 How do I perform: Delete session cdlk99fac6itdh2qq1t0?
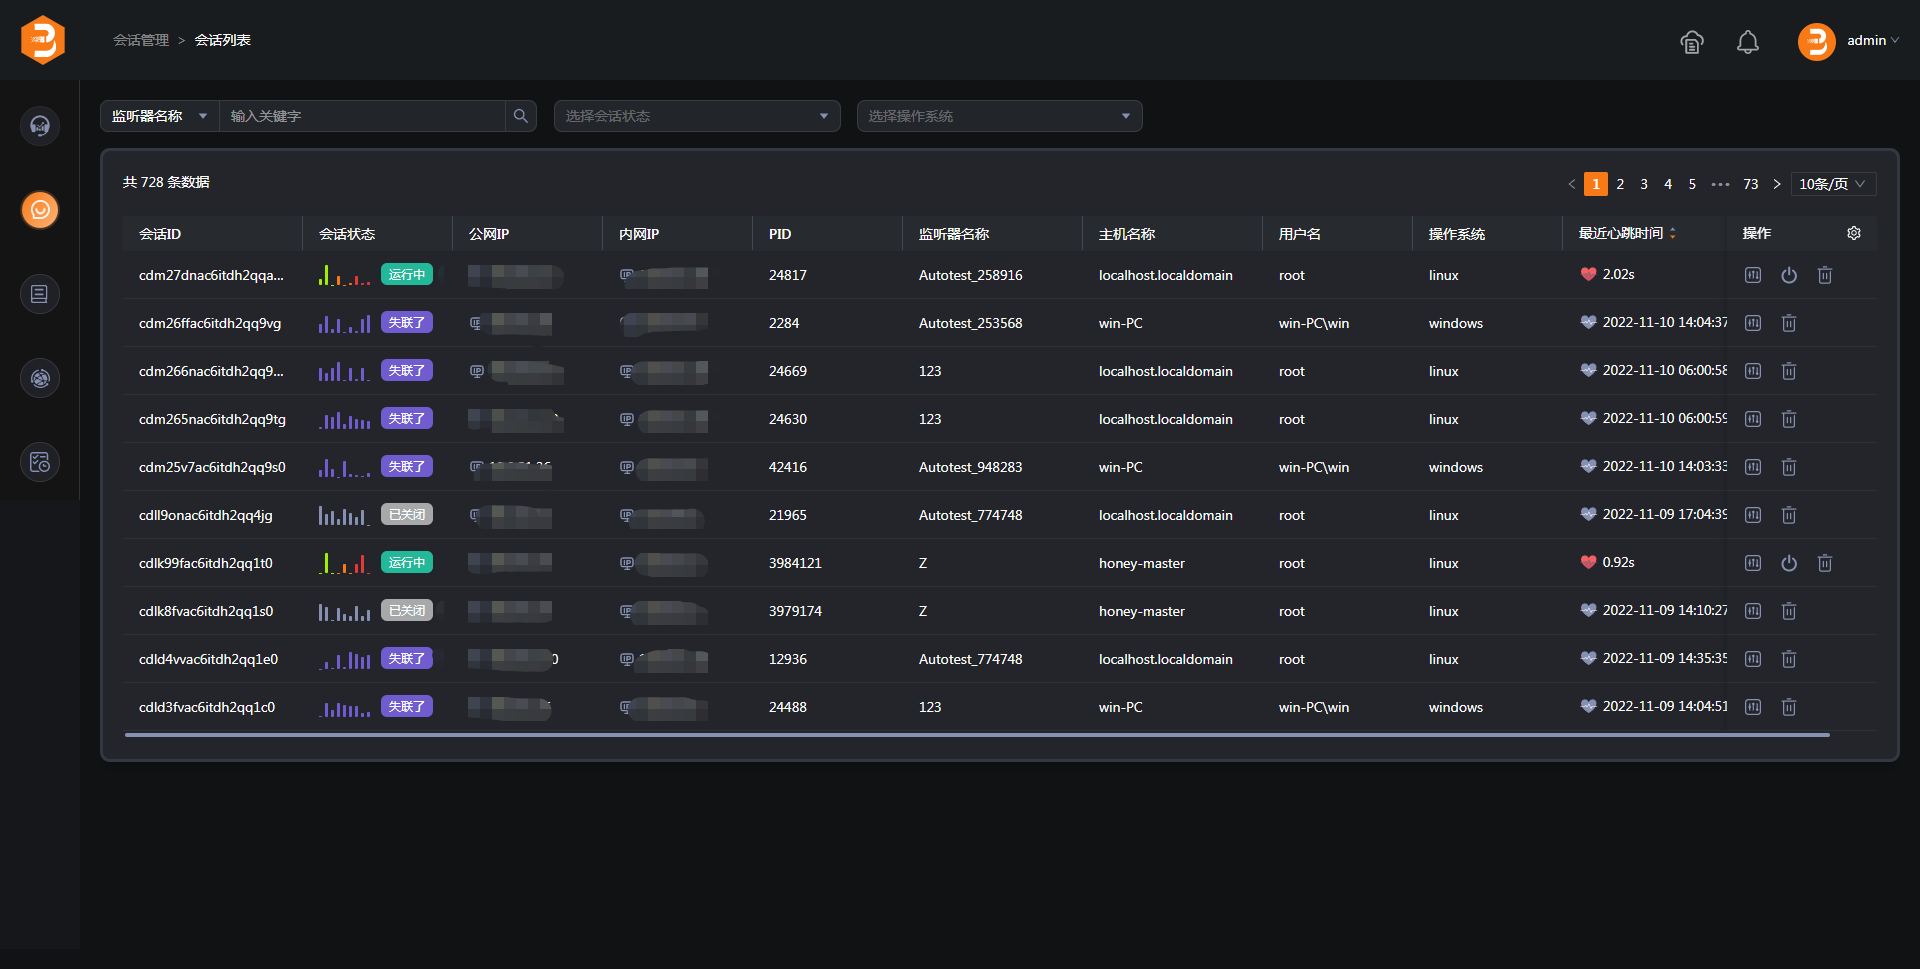tap(1825, 563)
